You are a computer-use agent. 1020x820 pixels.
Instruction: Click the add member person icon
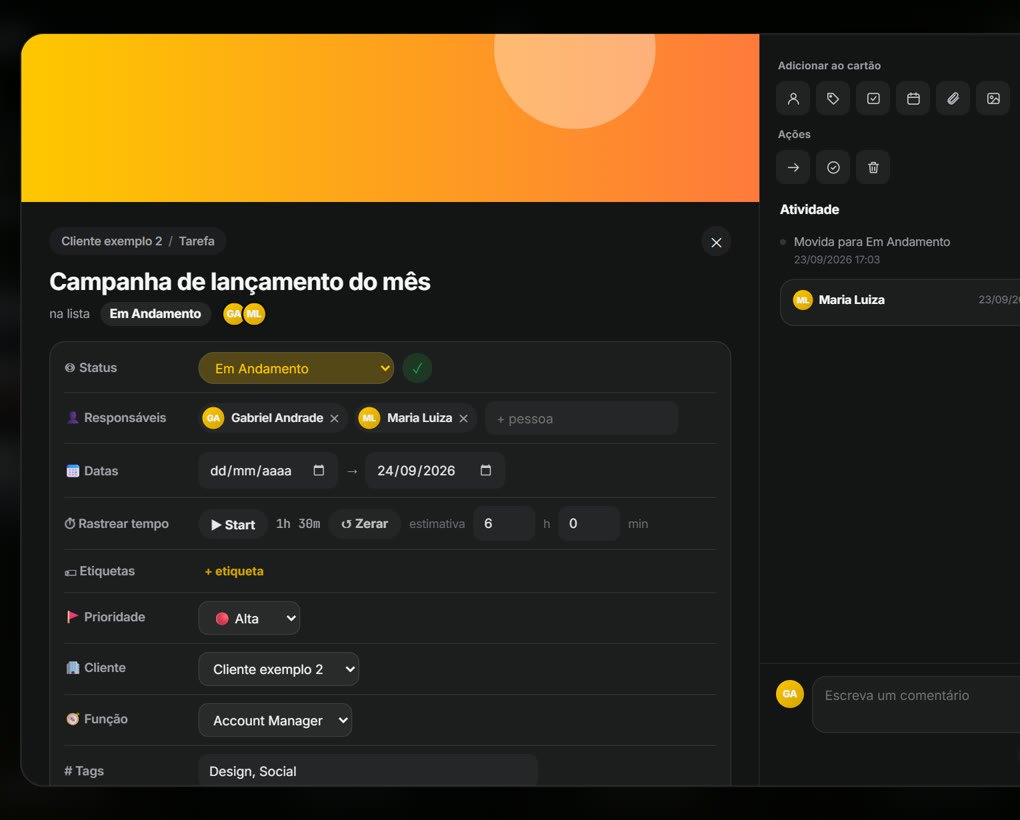pos(793,99)
